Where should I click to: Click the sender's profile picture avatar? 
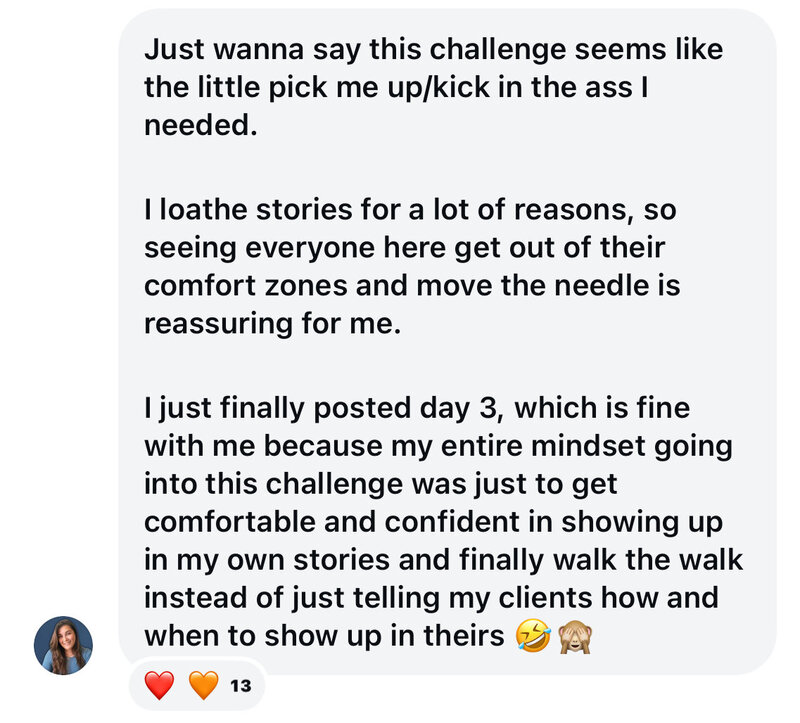63,645
